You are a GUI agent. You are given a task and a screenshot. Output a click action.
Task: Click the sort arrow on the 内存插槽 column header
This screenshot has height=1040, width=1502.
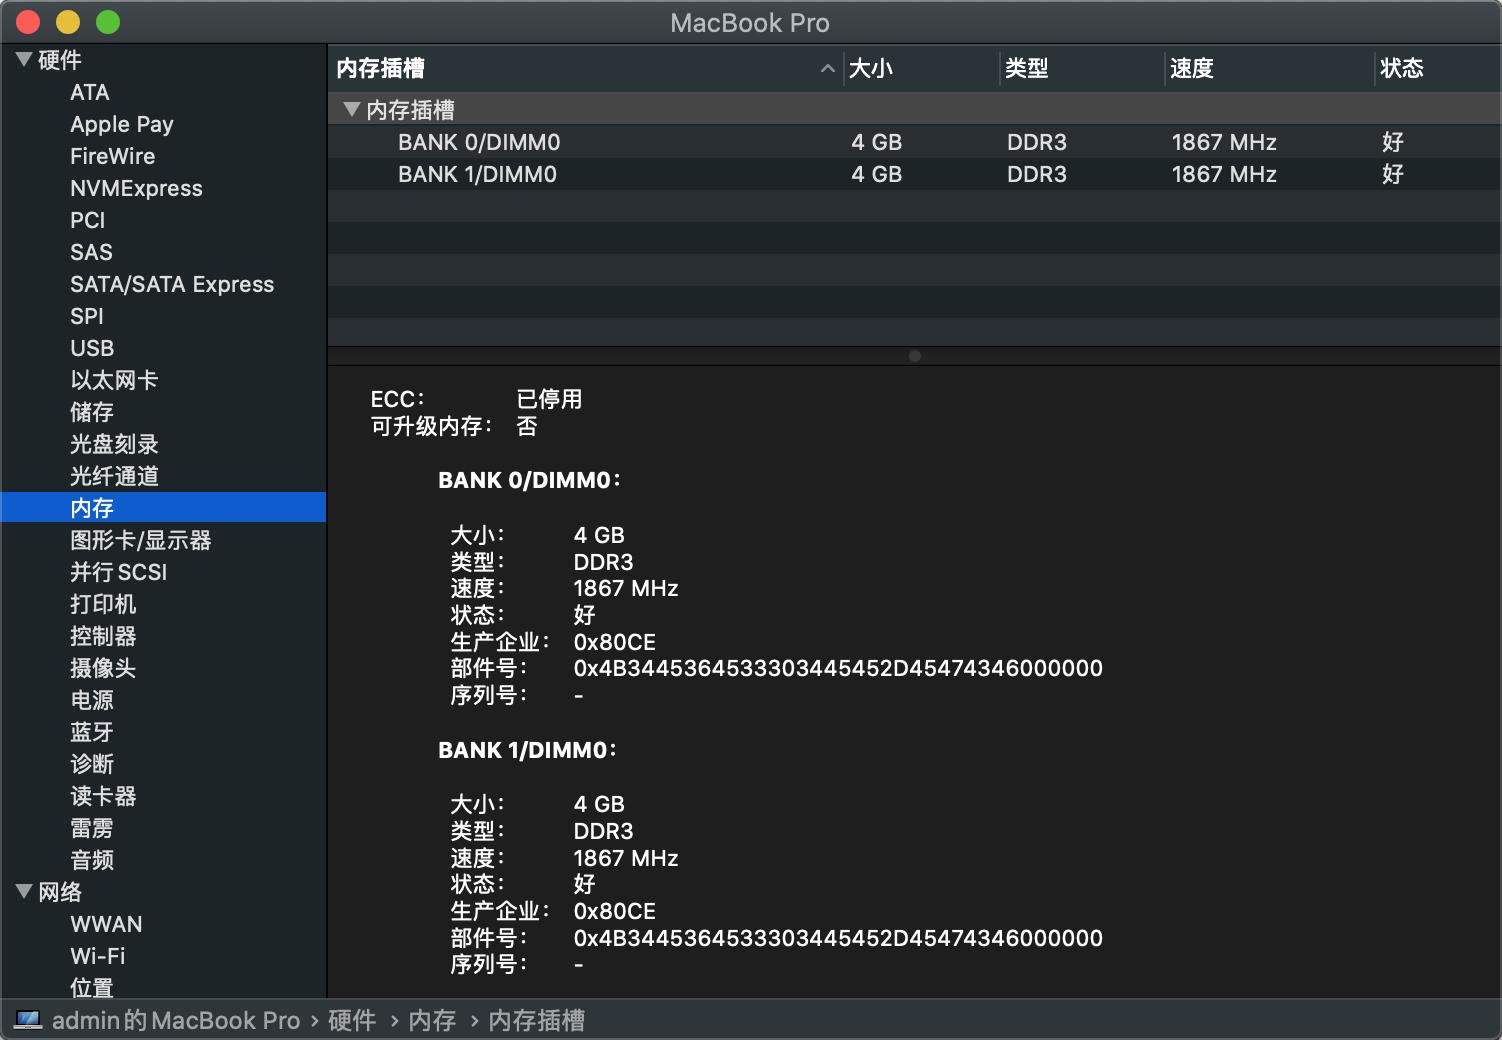click(827, 68)
